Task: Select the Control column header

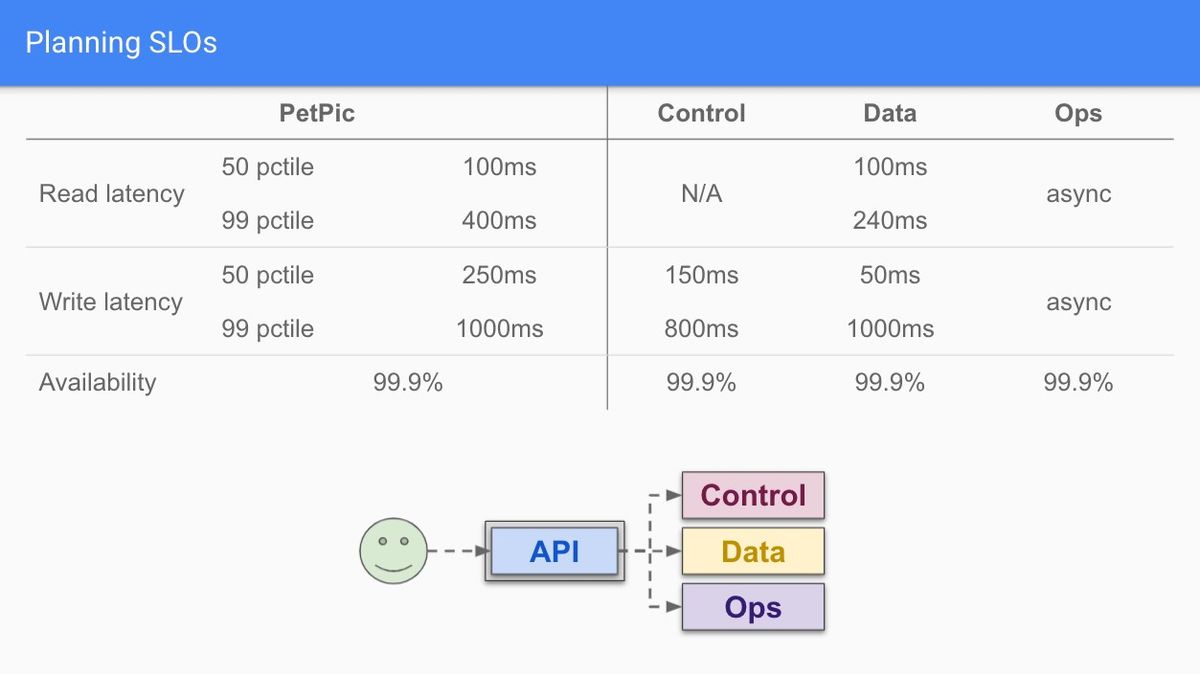Action: coord(701,113)
